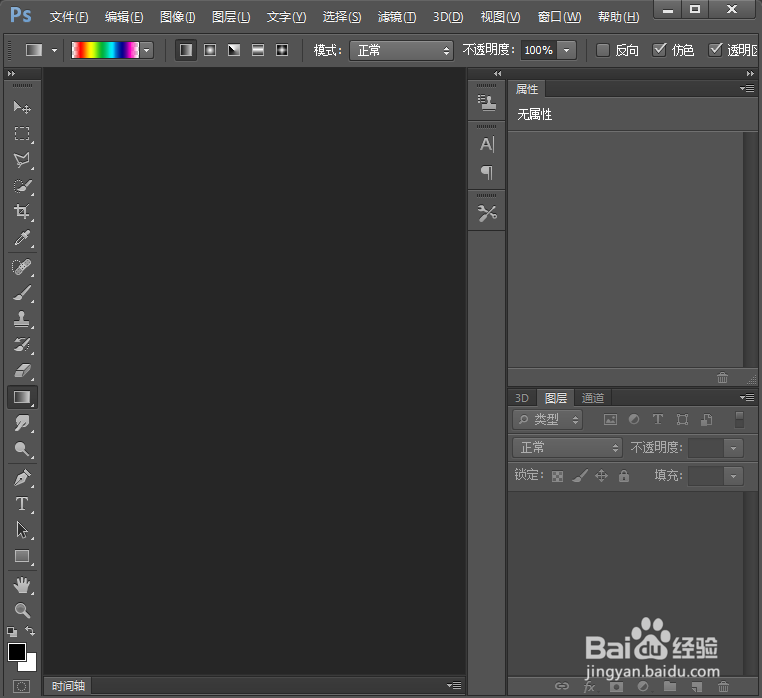This screenshot has height=698, width=762.
Task: Open the 编辑(E) menu
Action: [x=124, y=17]
